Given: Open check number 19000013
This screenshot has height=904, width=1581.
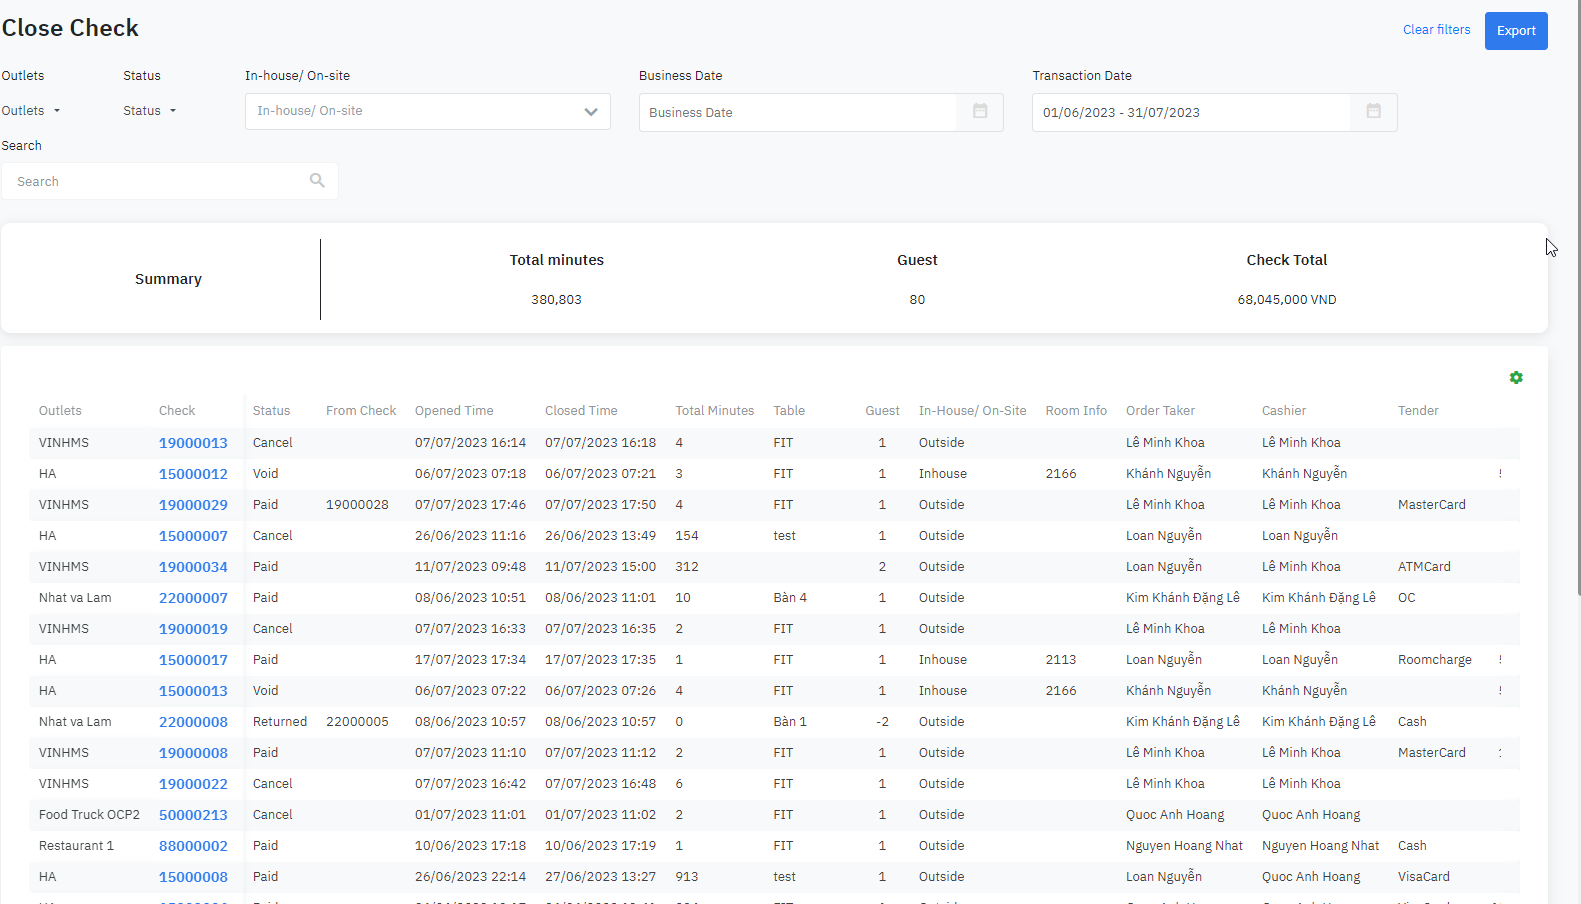Looking at the screenshot, I should click(x=193, y=443).
